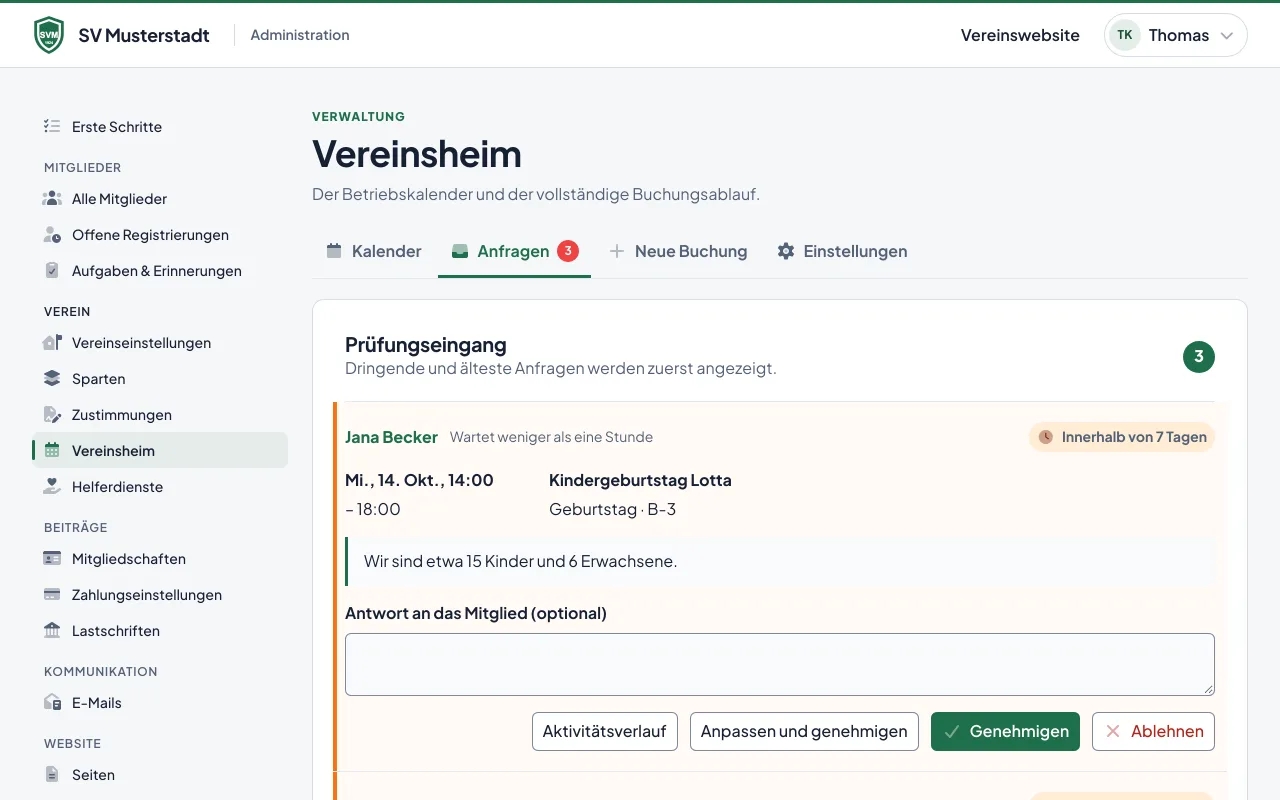
Task: Click the Vereinseinstellungen house-gear icon
Action: pos(52,343)
